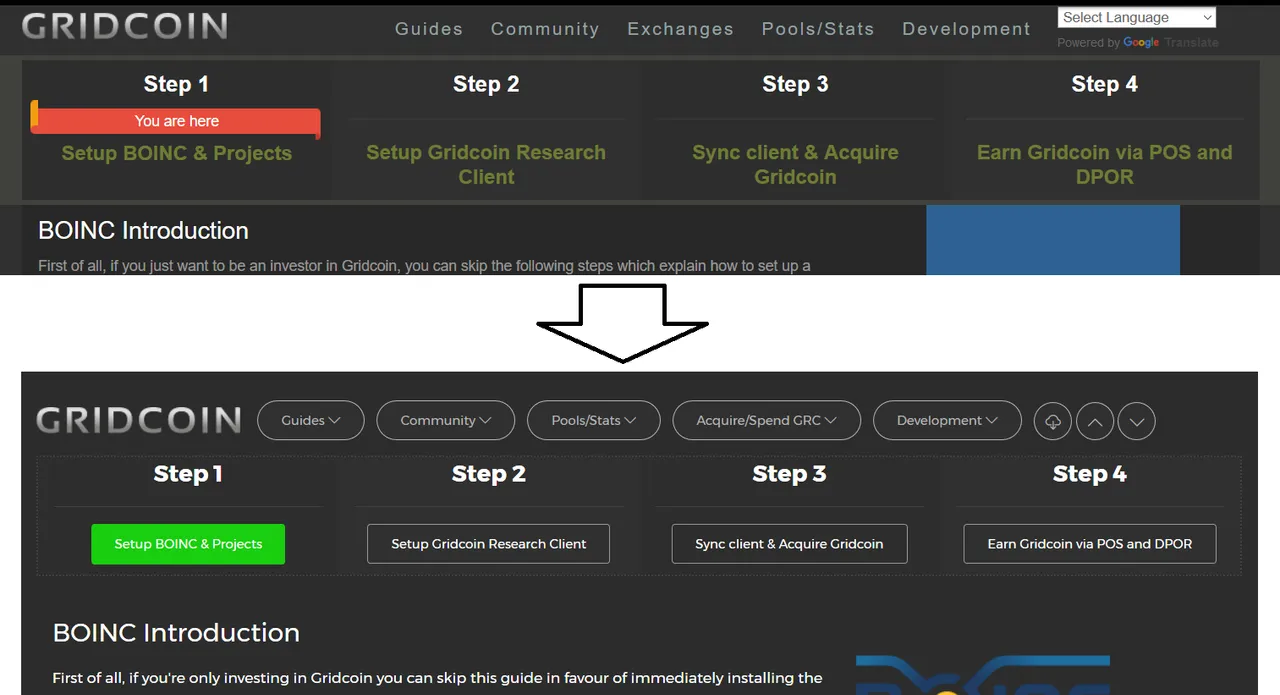Image resolution: width=1280 pixels, height=695 pixels.
Task: Expand the new site's Pools/Stats dropdown
Action: click(594, 420)
